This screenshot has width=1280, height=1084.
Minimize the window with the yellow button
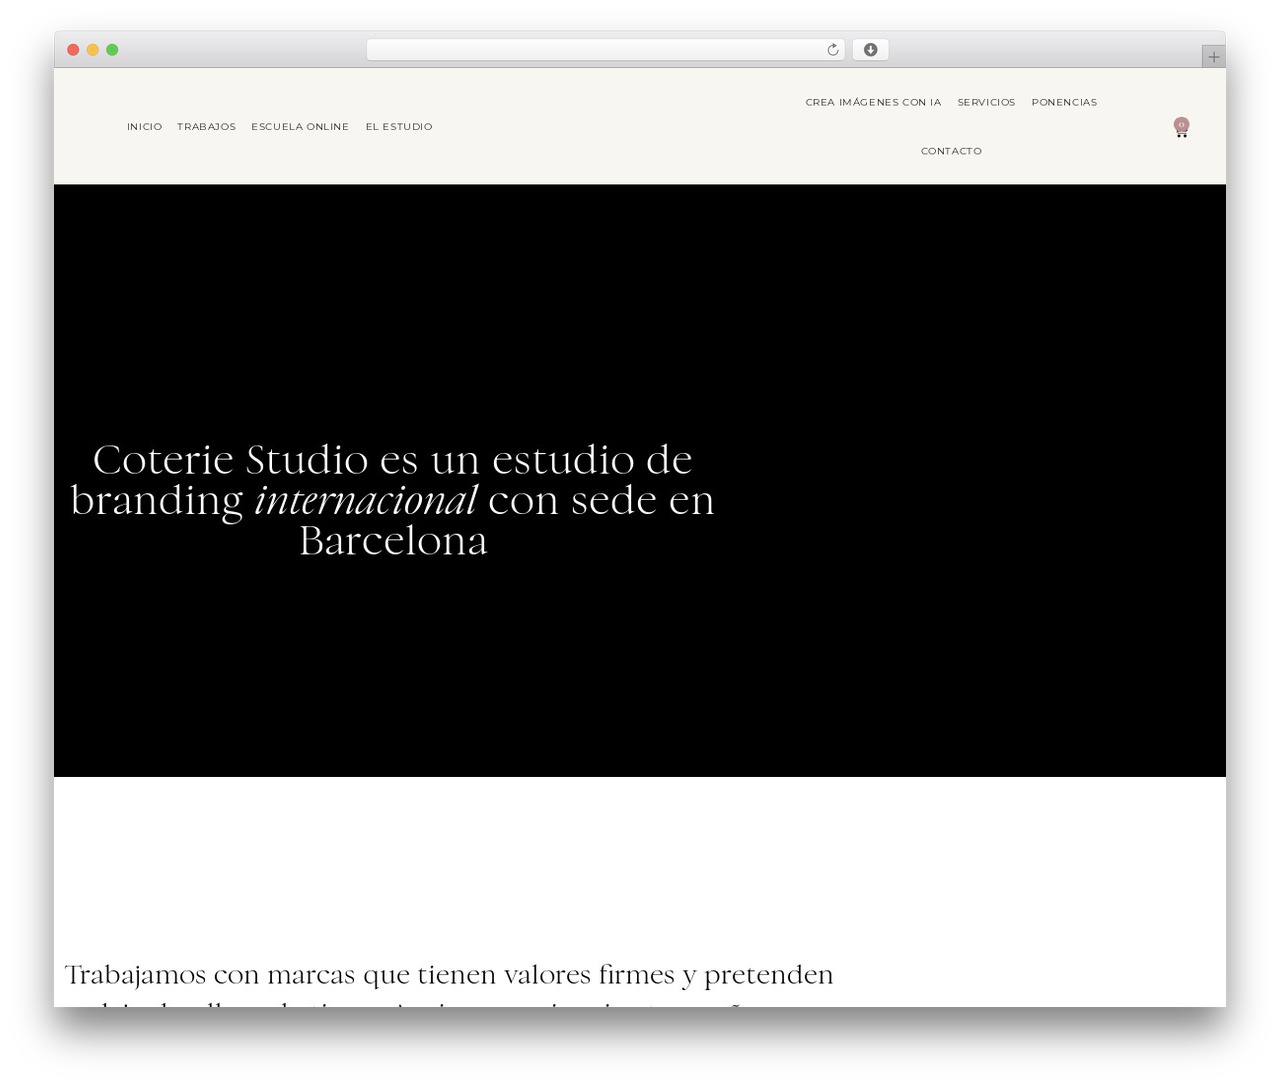click(x=93, y=50)
